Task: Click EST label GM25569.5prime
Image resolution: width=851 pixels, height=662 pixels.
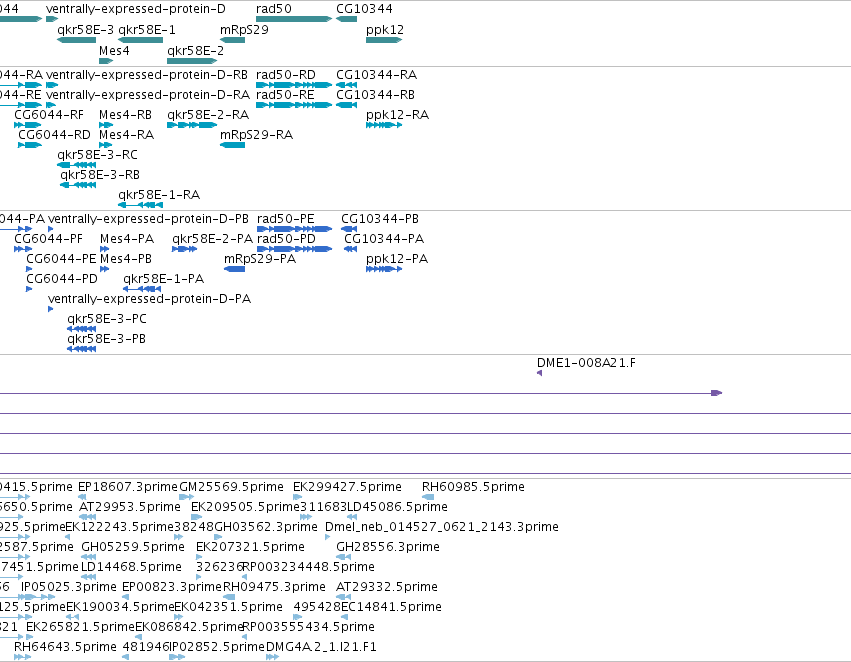Action: (231, 487)
